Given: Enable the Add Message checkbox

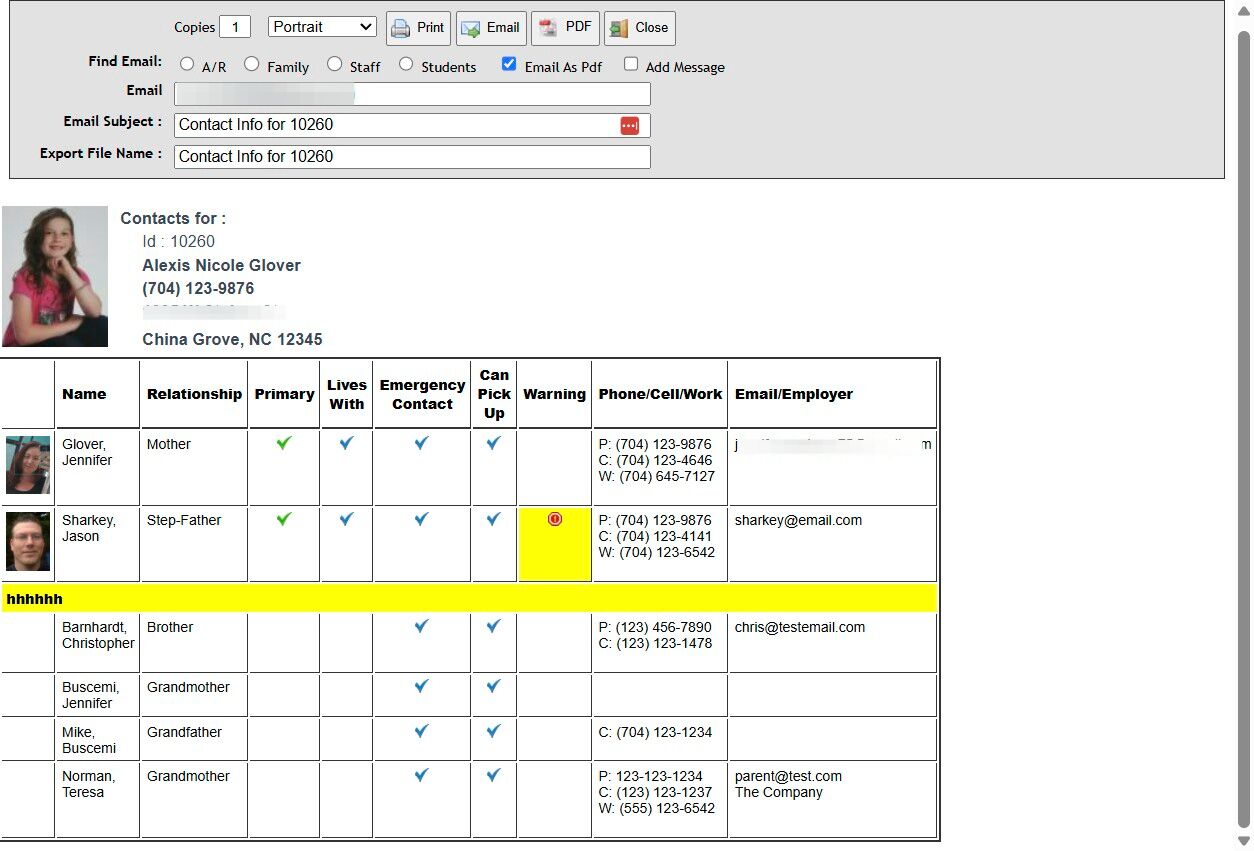Looking at the screenshot, I should 631,65.
